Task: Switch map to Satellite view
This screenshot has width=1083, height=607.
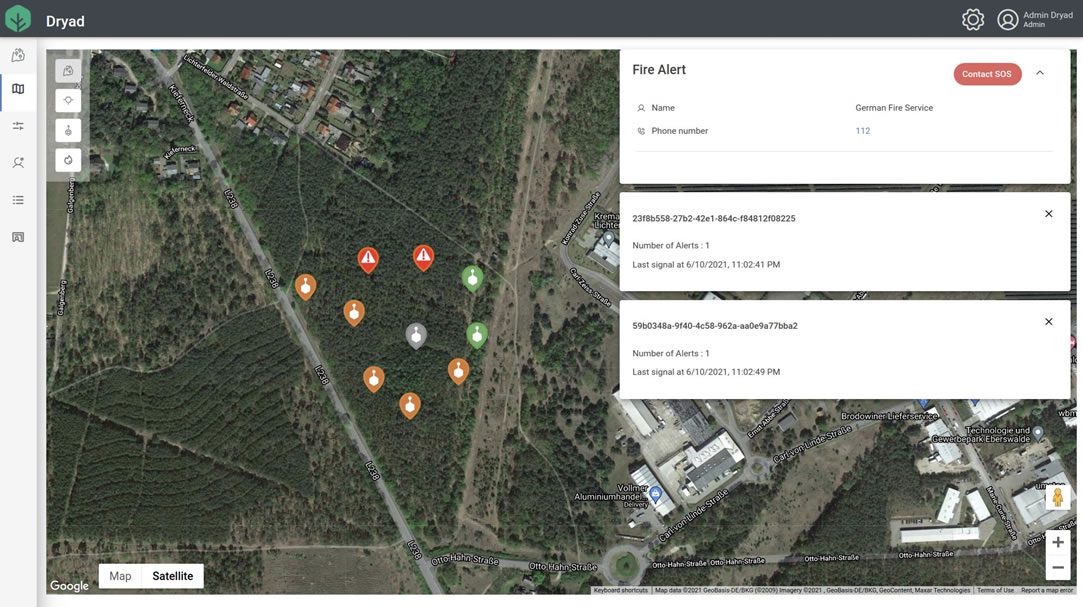Action: [172, 576]
